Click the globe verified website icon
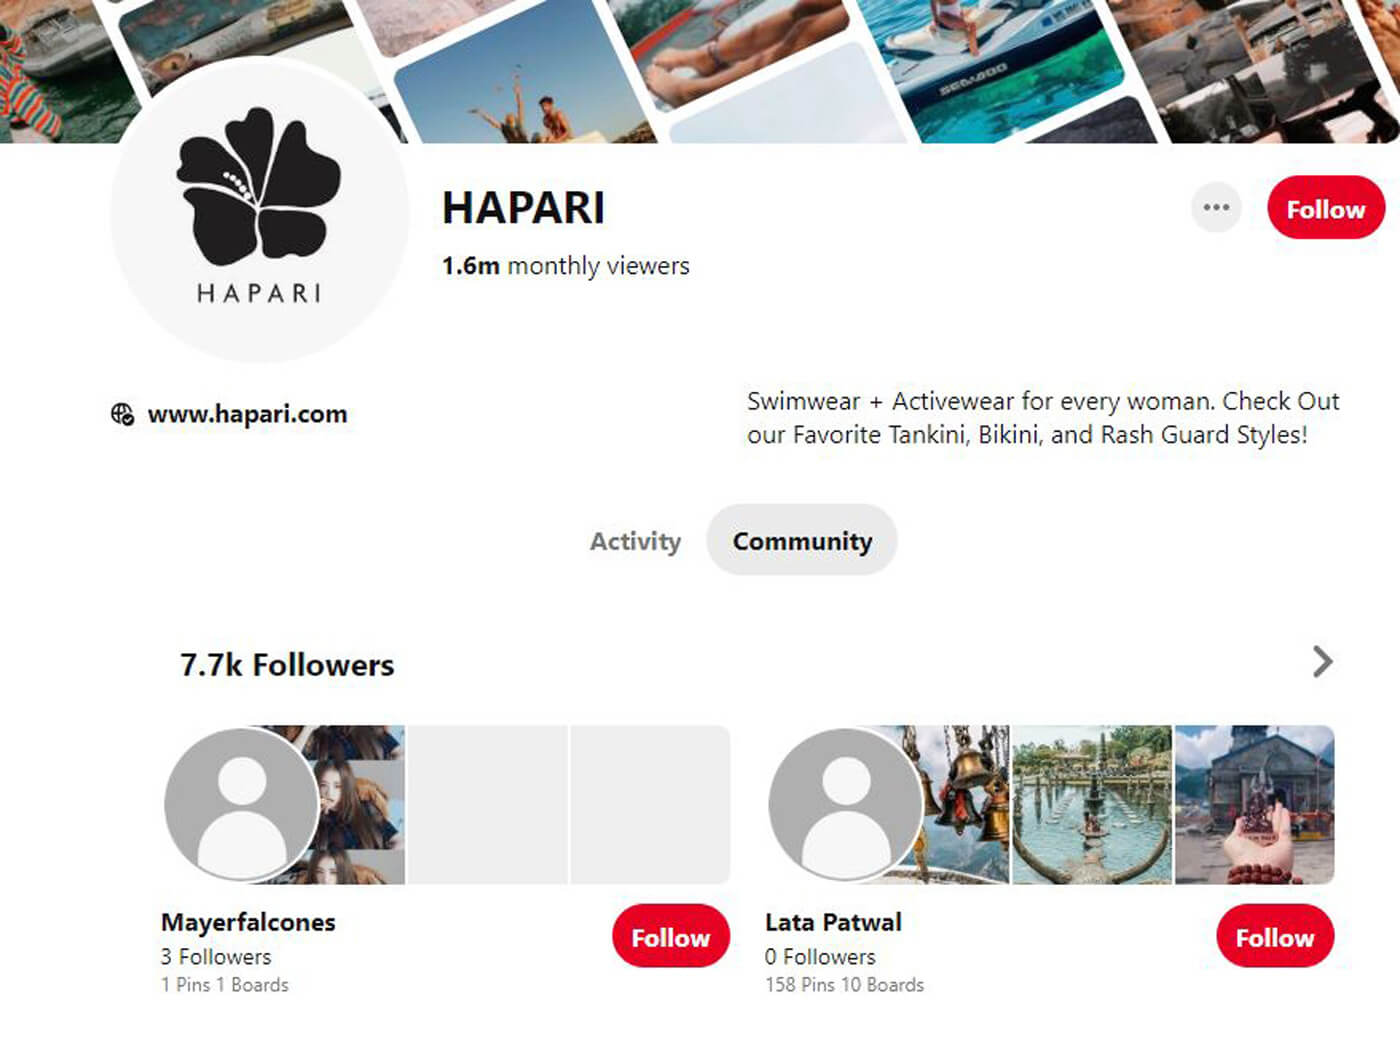 pyautogui.click(x=122, y=414)
